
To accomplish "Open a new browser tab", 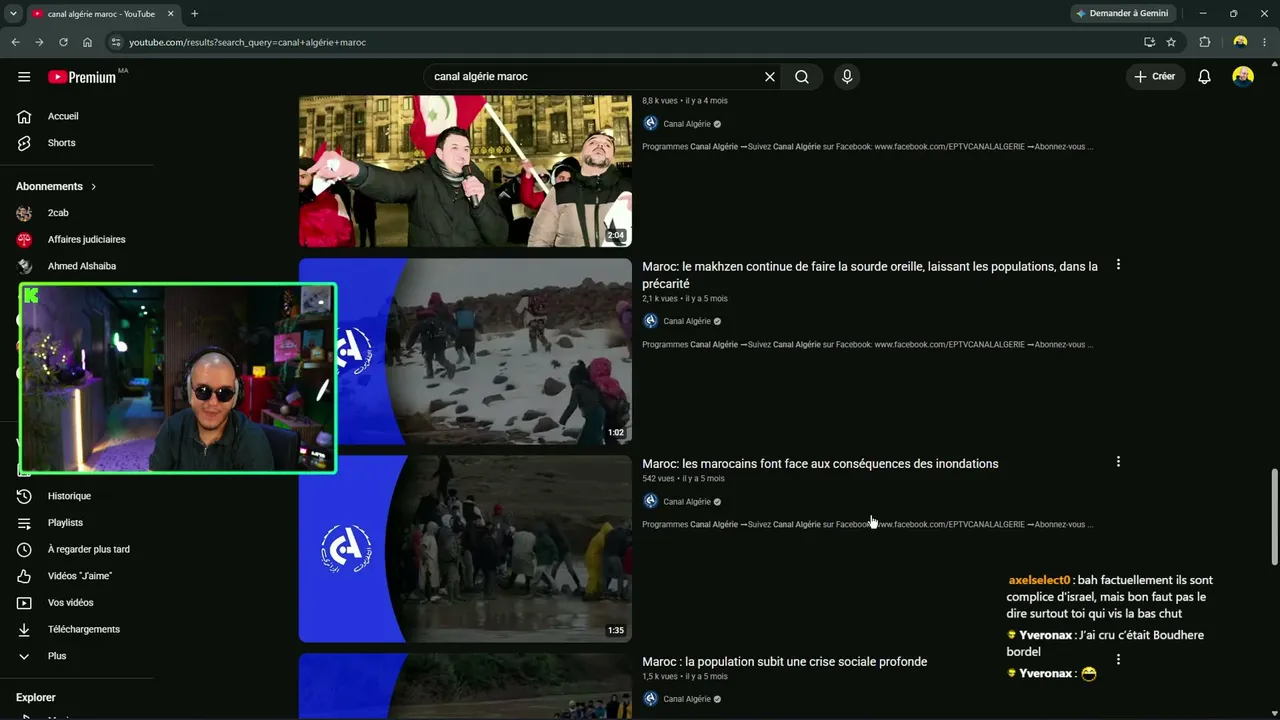I will click(x=194, y=14).
